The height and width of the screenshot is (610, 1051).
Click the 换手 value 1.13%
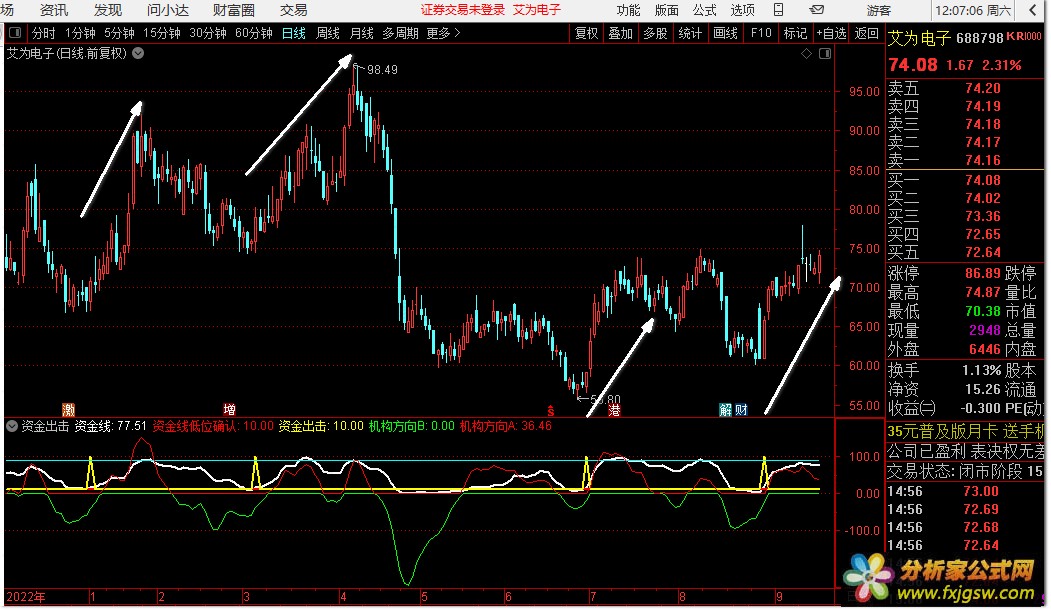[x=981, y=371]
